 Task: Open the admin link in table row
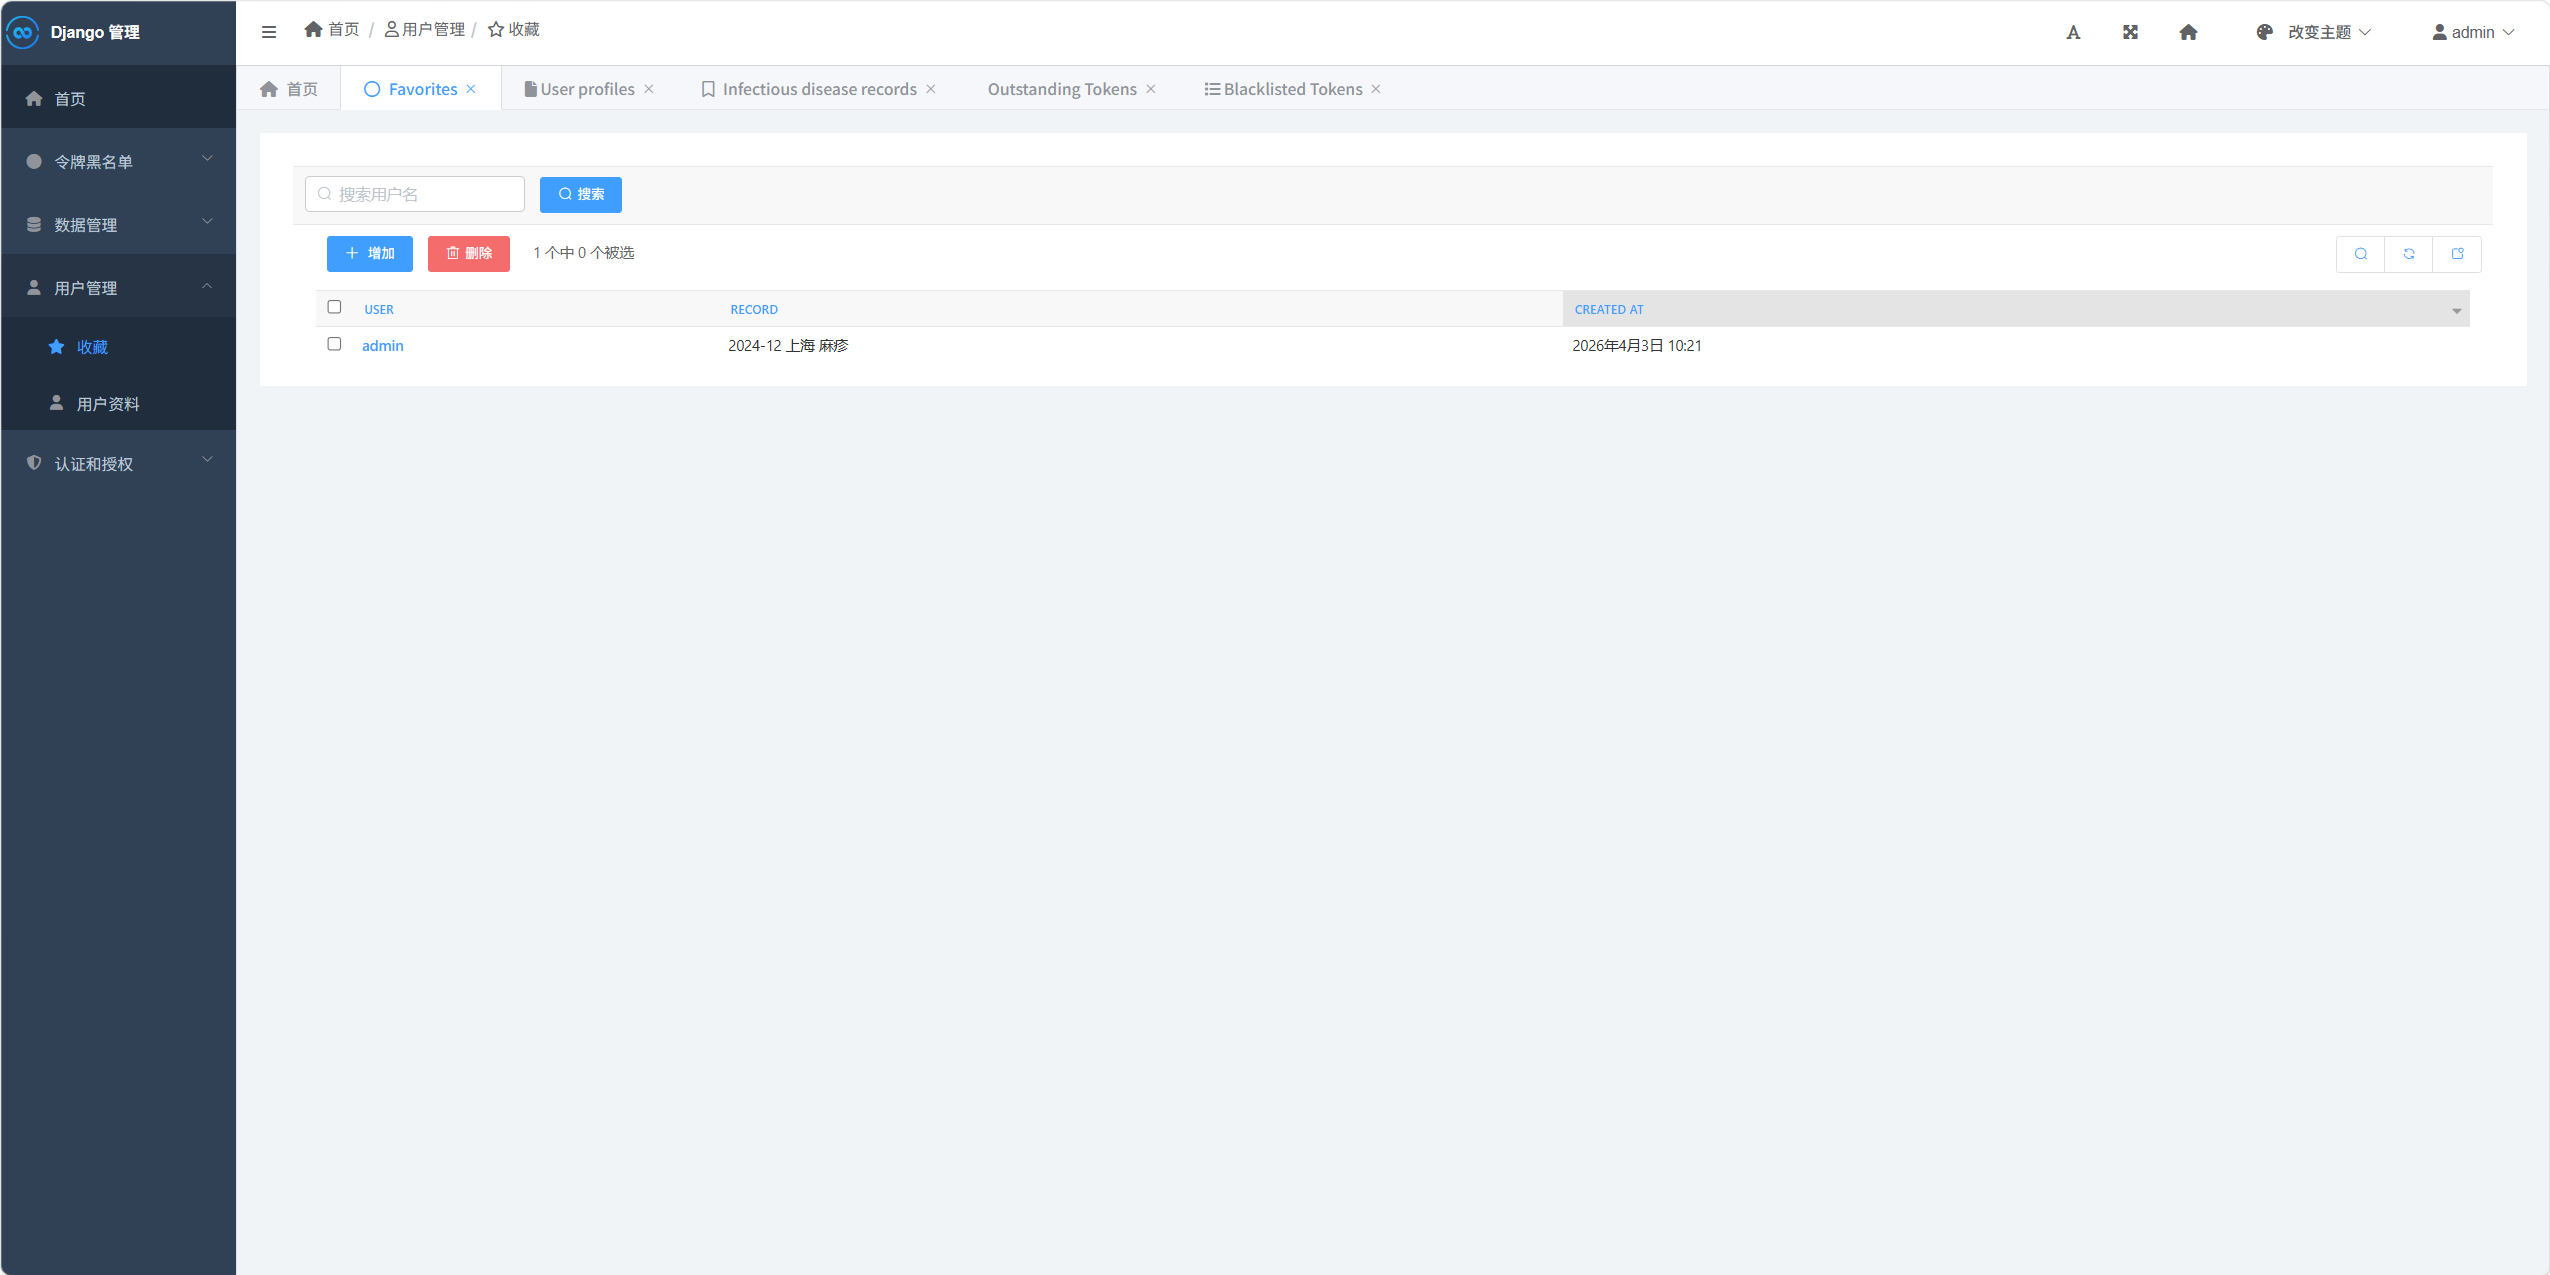coord(382,345)
